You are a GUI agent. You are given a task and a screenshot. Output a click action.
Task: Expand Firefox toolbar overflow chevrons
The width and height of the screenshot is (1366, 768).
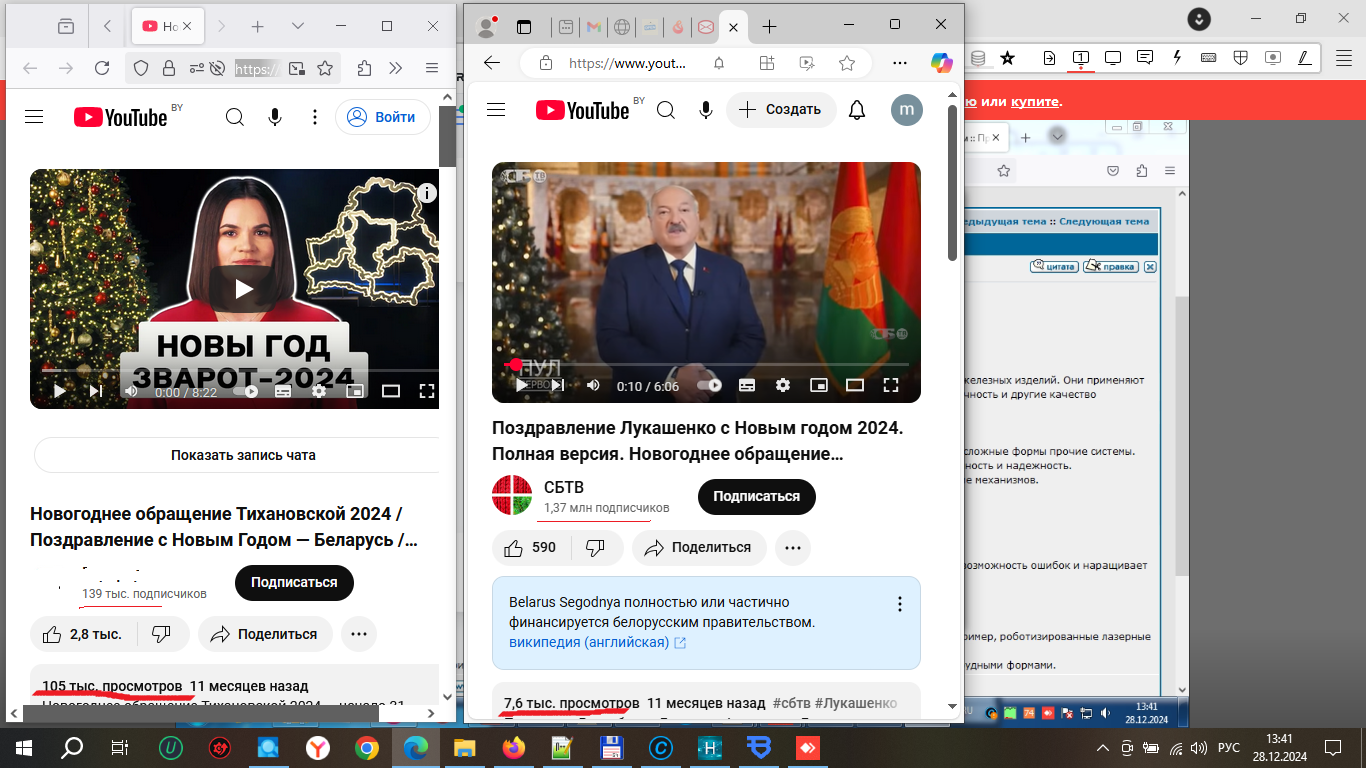click(x=396, y=68)
